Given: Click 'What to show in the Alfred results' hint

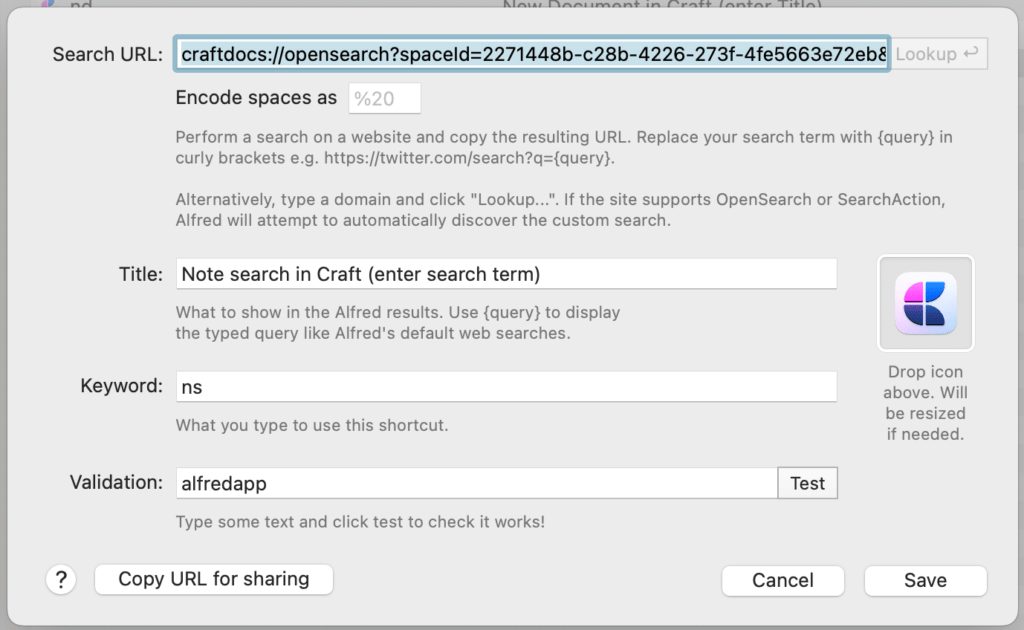Looking at the screenshot, I should pyautogui.click(x=398, y=323).
